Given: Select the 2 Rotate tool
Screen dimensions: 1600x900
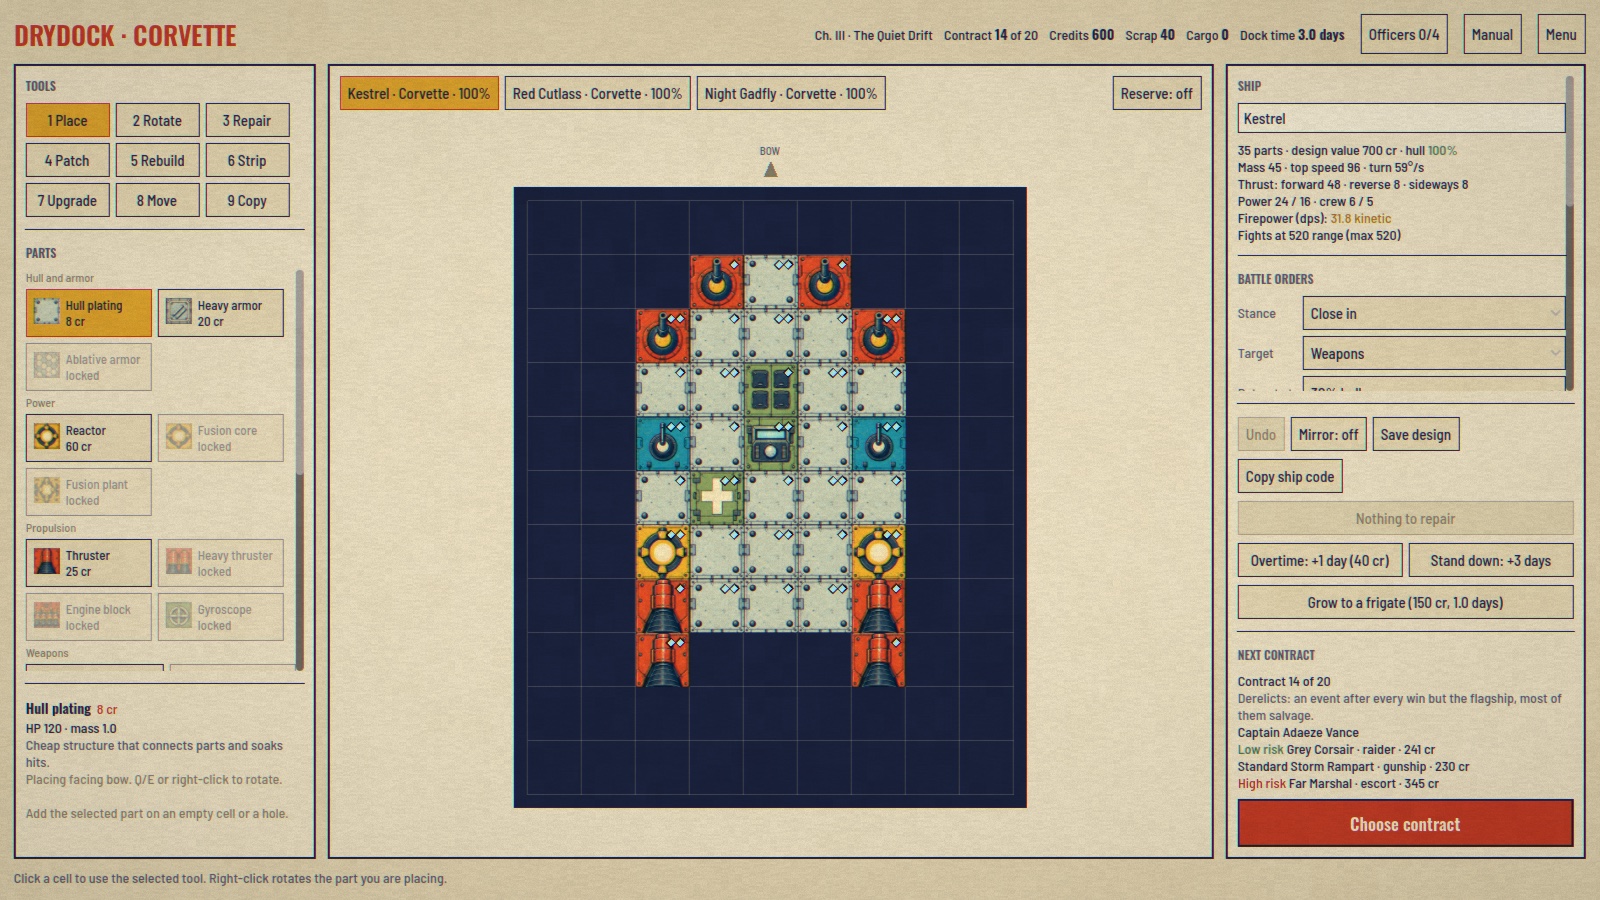Looking at the screenshot, I should 157,120.
